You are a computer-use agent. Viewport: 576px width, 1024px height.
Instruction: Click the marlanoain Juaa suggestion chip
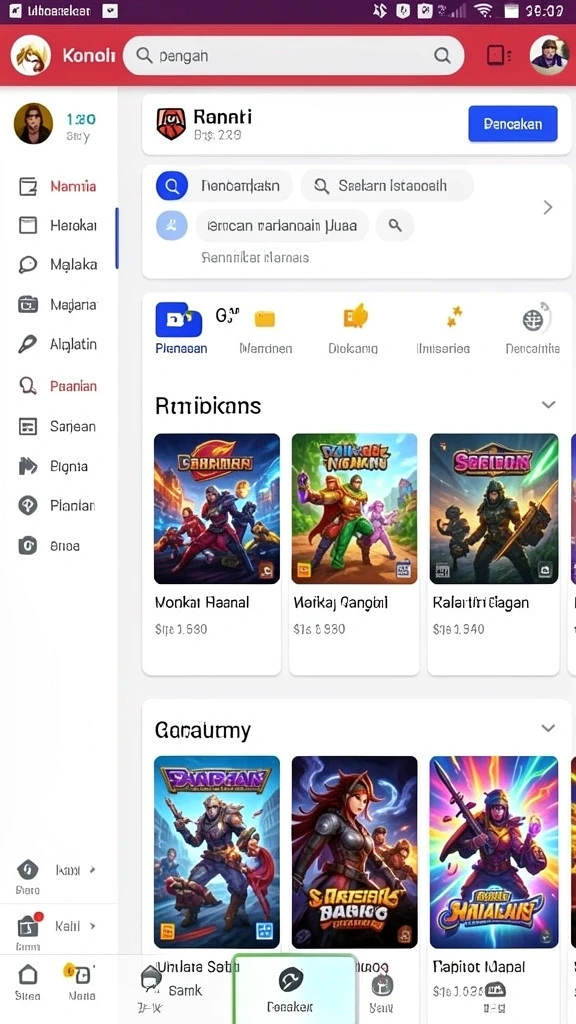[282, 226]
